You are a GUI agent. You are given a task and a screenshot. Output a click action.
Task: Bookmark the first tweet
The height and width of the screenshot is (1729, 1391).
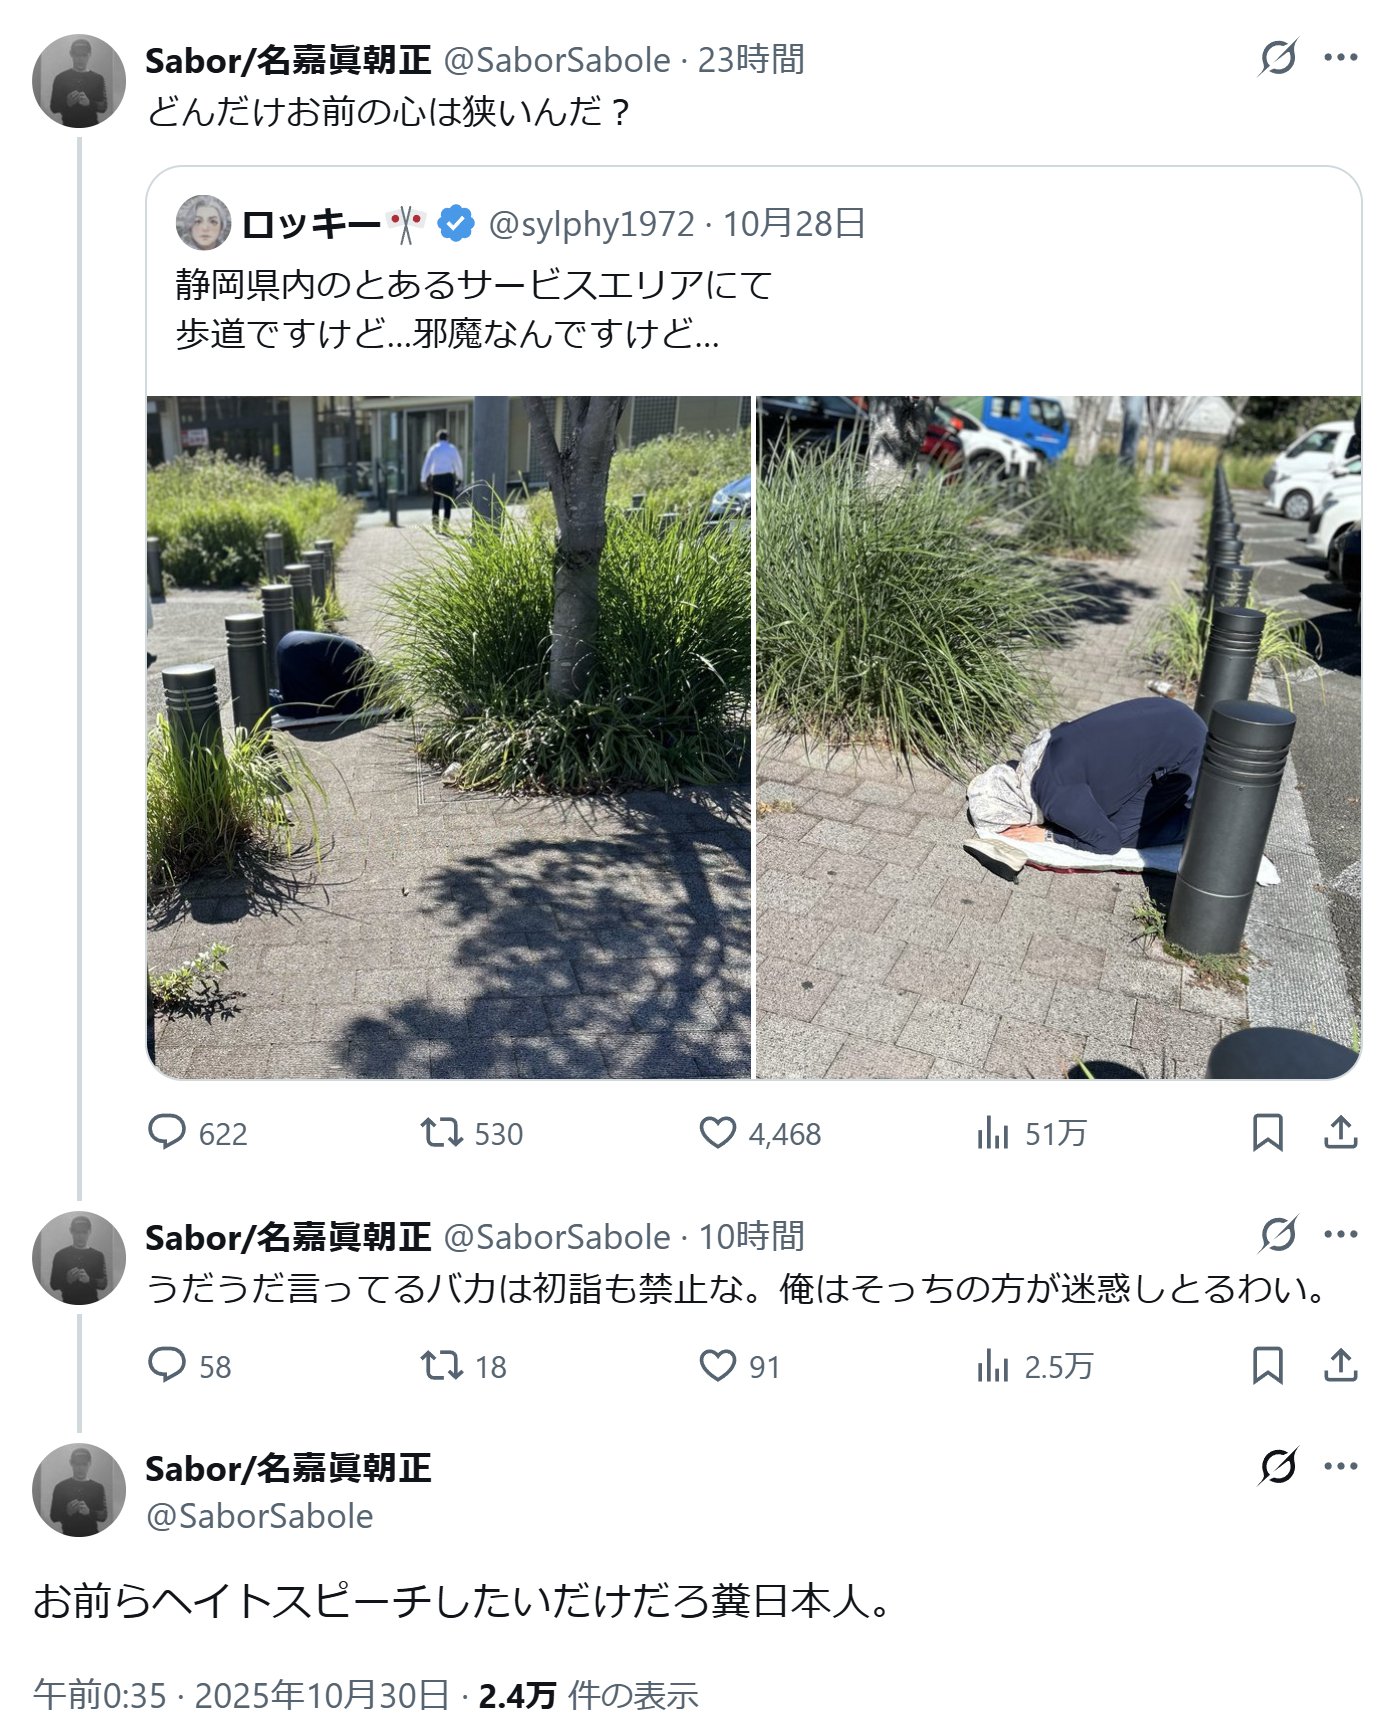click(x=1268, y=1133)
